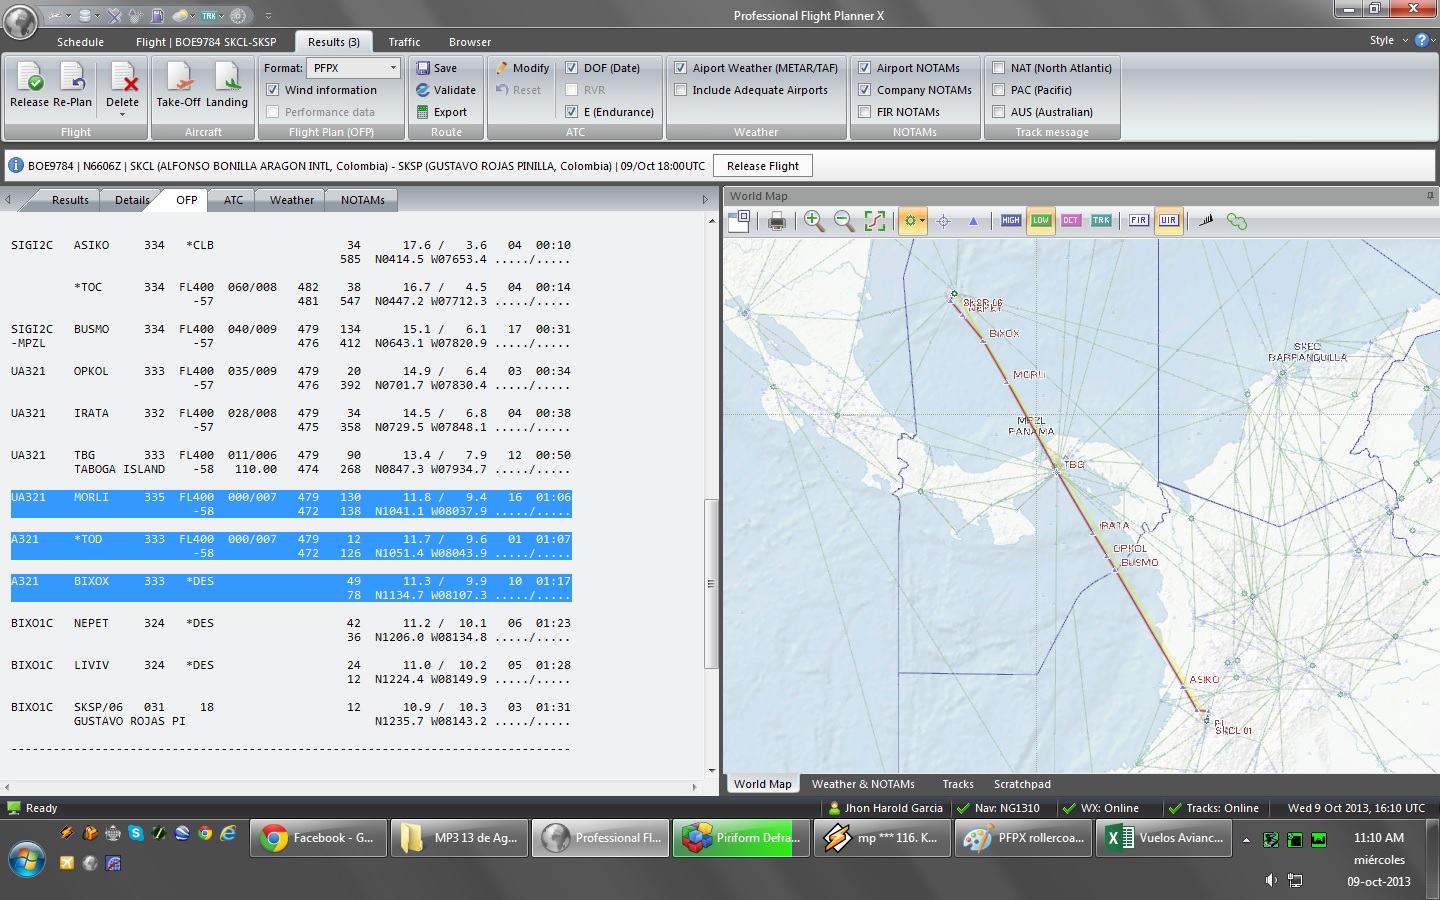Switch to the Schedule ribbon tab
This screenshot has height=900, width=1440.
[80, 42]
